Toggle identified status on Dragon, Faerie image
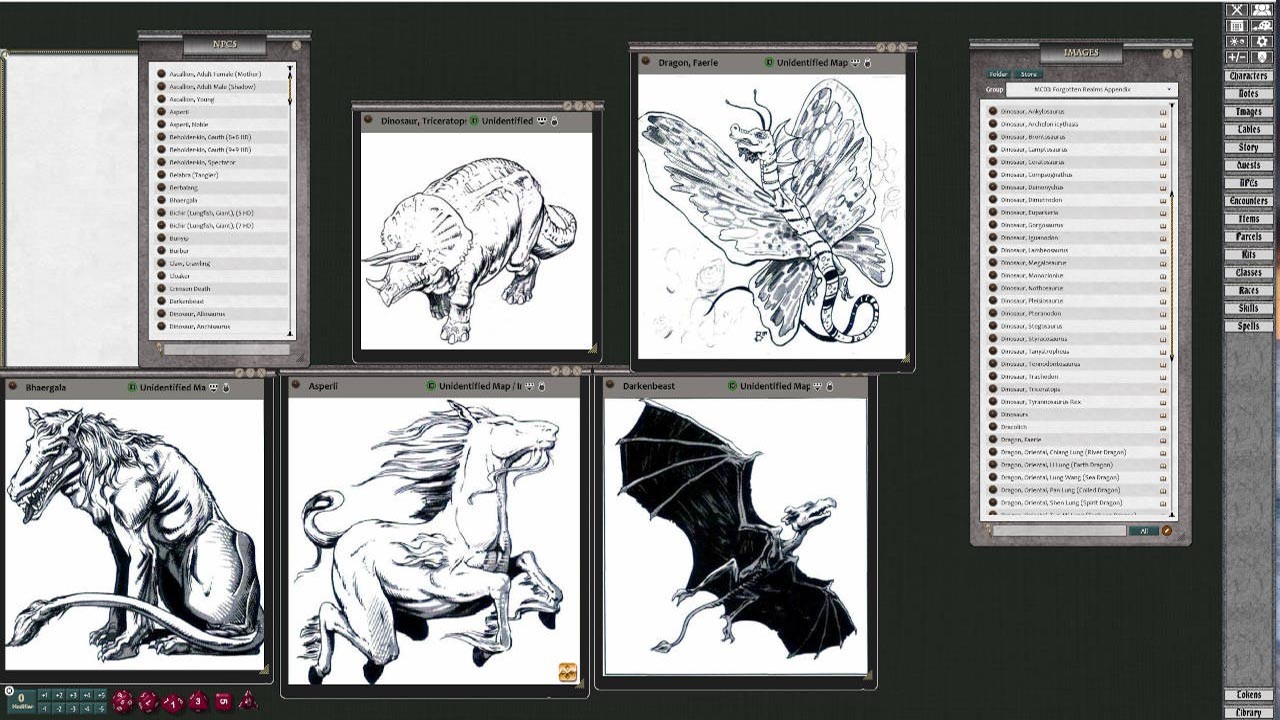The image size is (1280, 720). pyautogui.click(x=769, y=63)
